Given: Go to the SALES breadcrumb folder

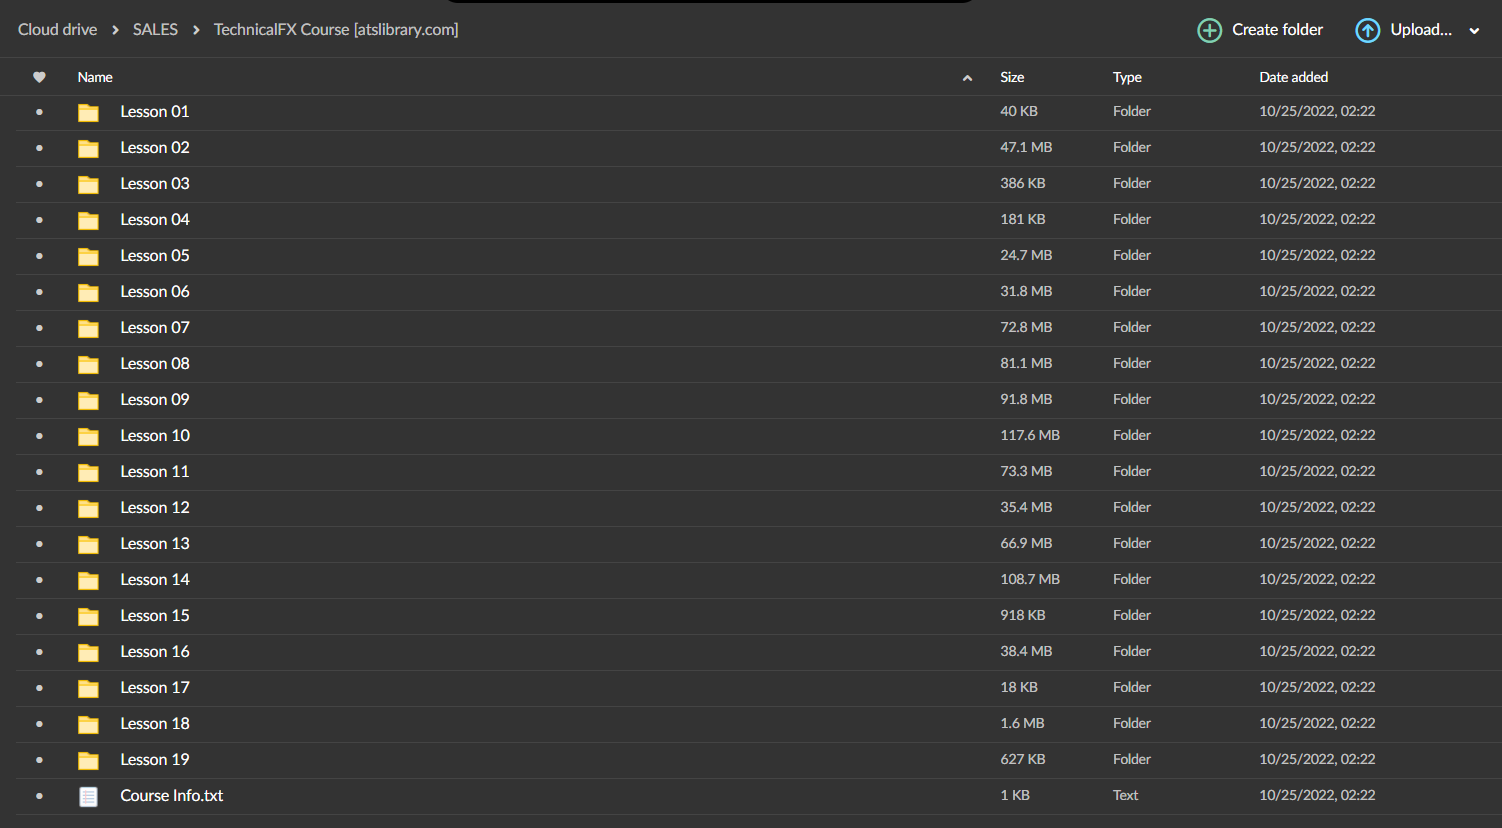Looking at the screenshot, I should click(x=155, y=30).
